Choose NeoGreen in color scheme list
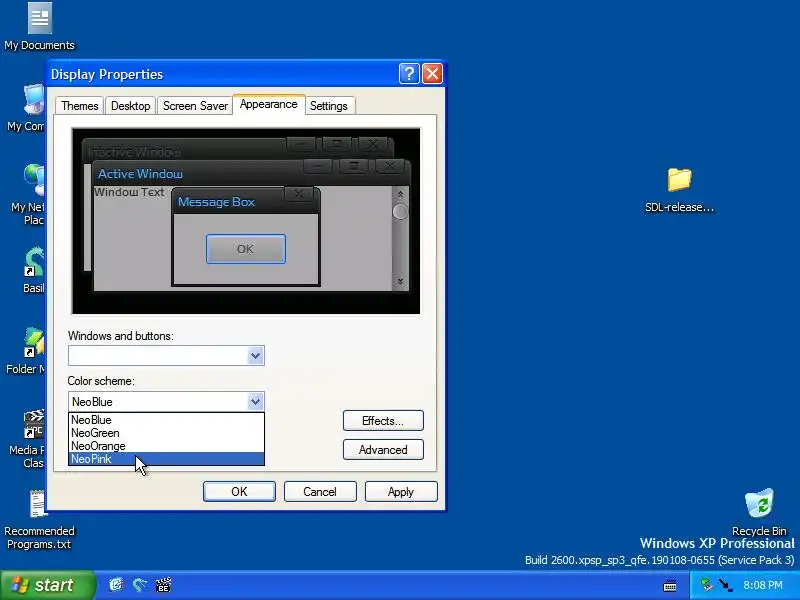Viewport: 800px width, 600px height. pyautogui.click(x=166, y=433)
